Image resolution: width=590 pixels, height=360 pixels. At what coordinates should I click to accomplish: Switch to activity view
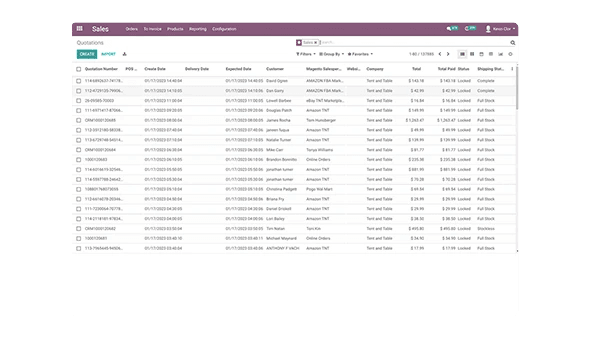pos(510,54)
